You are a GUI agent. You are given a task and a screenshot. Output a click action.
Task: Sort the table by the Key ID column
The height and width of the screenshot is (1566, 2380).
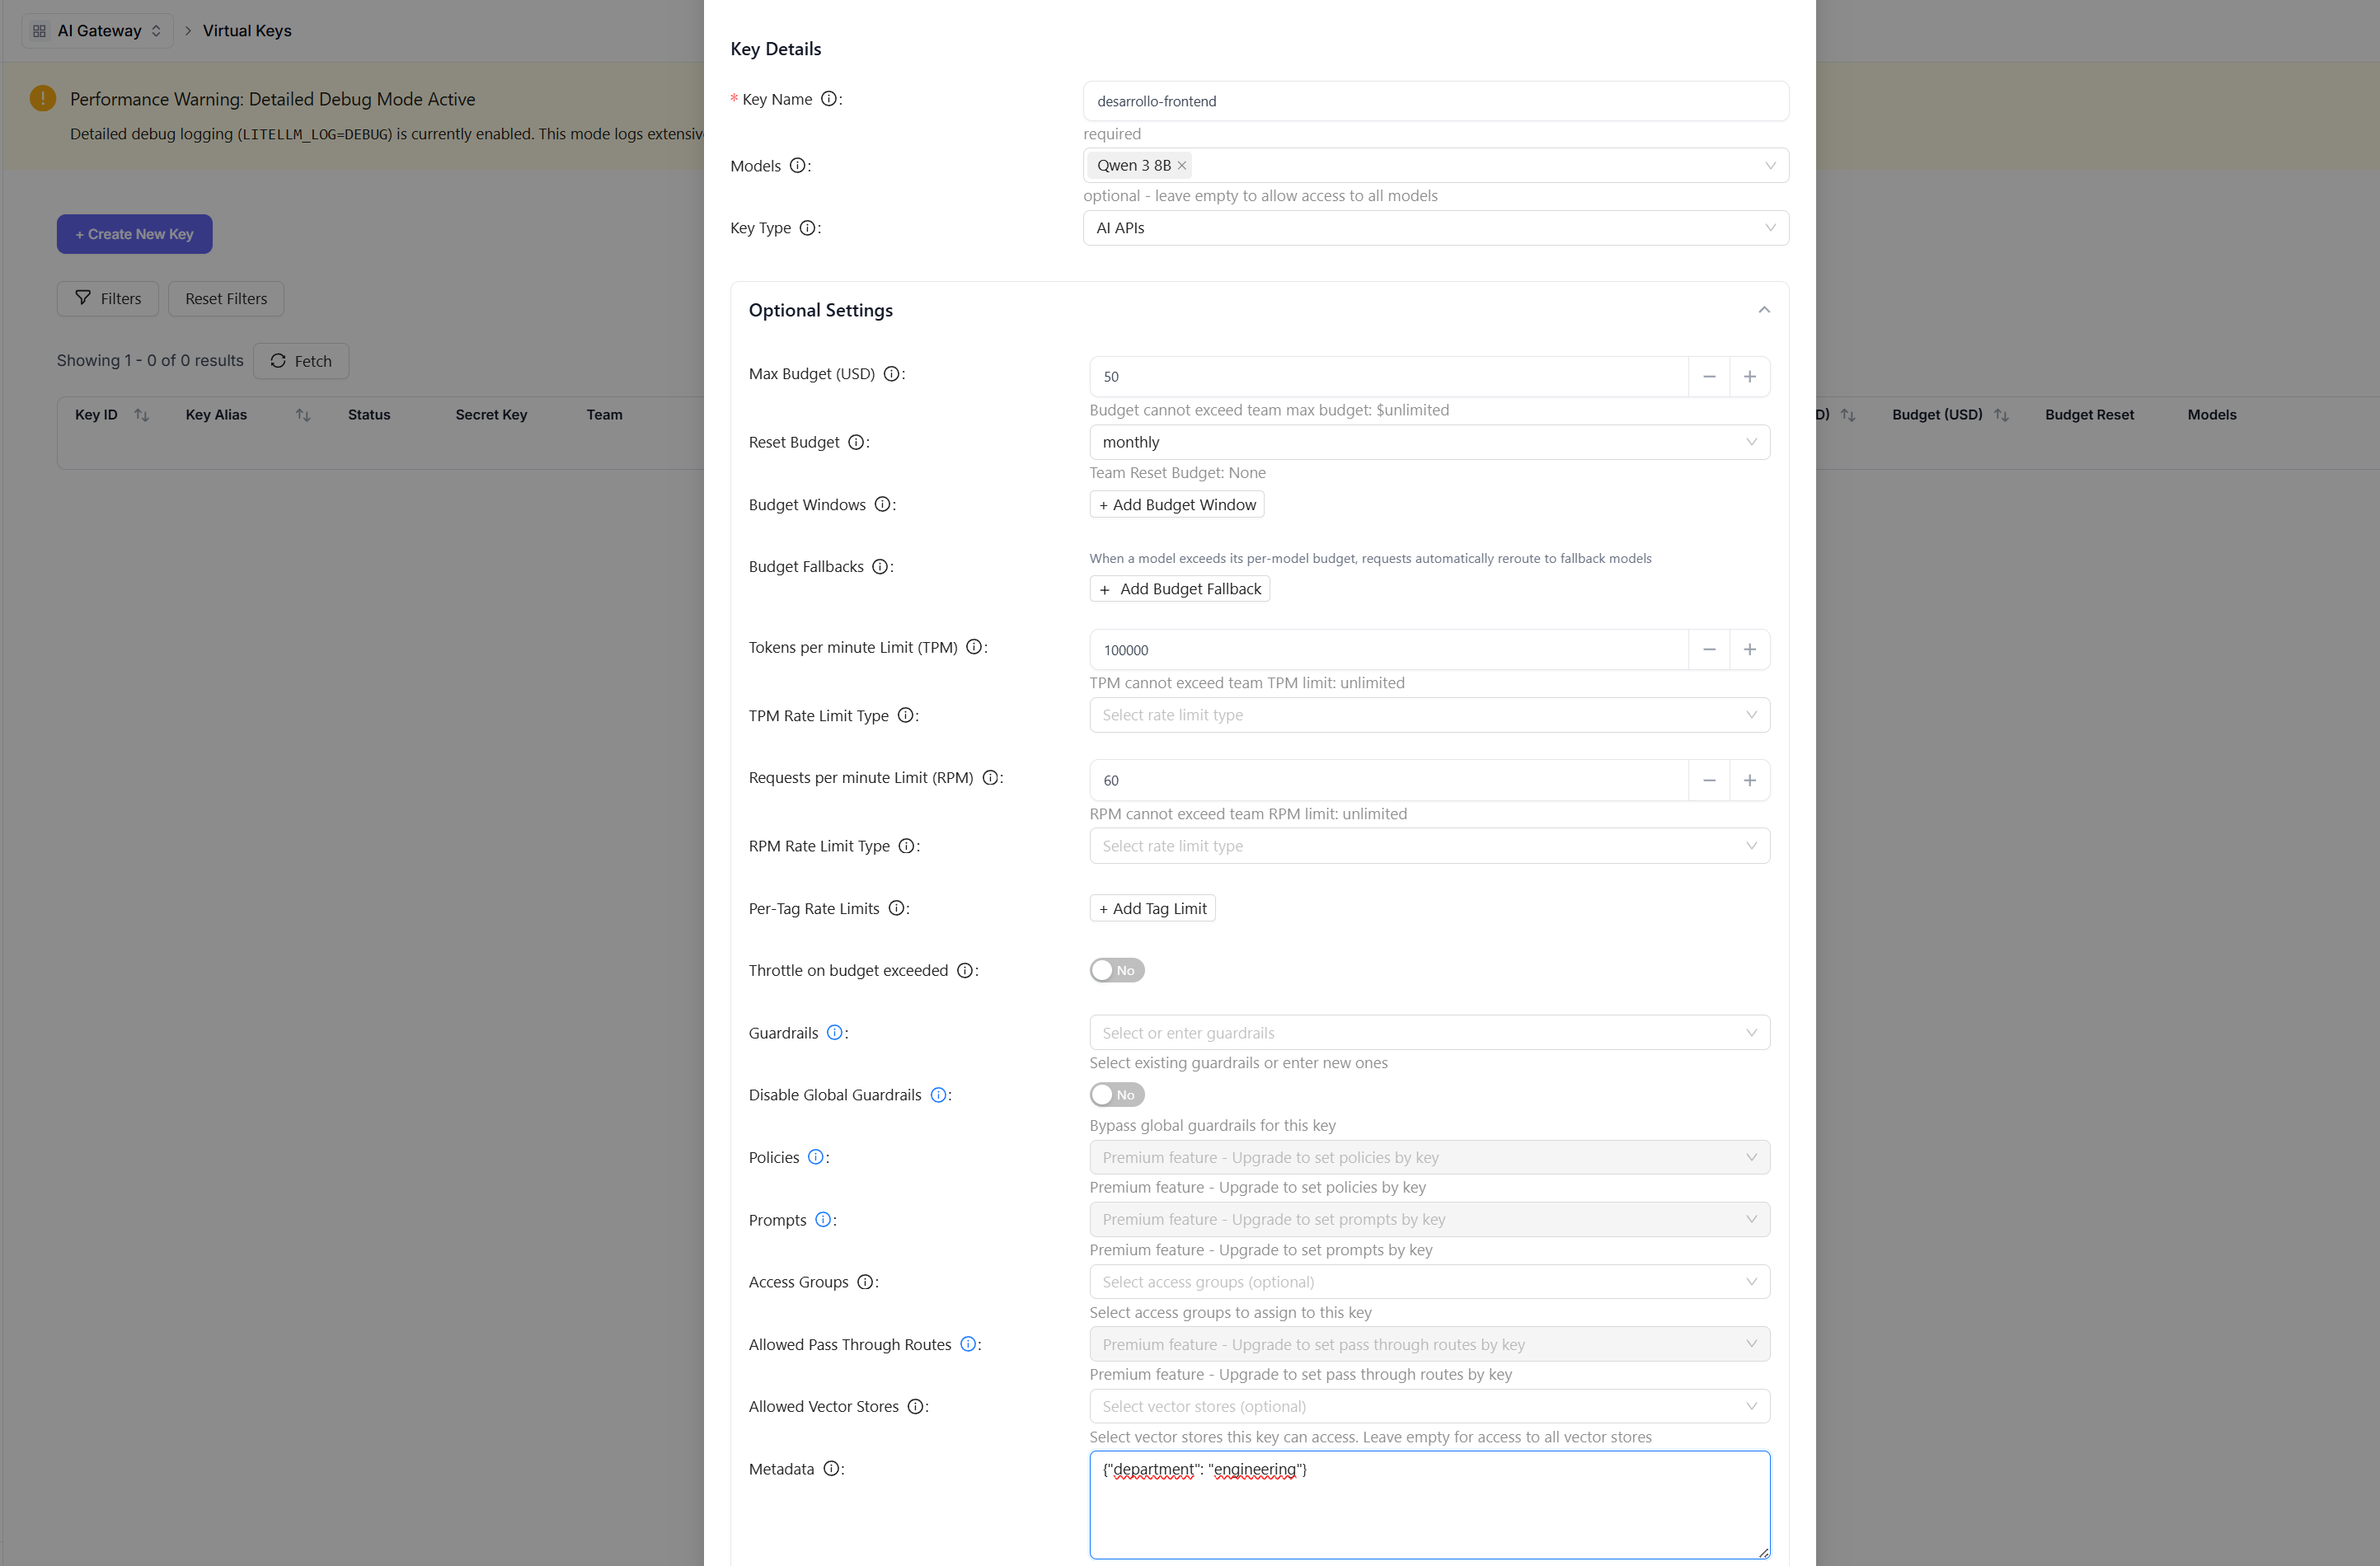coord(141,415)
